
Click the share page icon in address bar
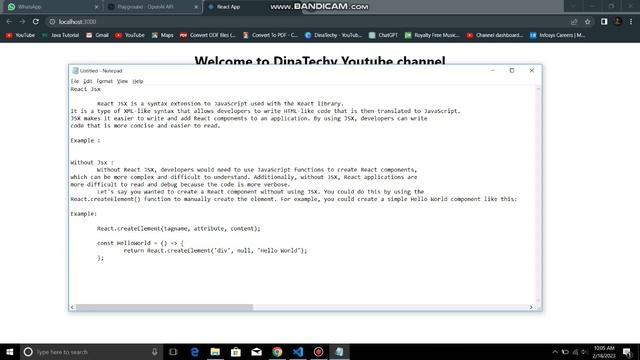tap(574, 22)
